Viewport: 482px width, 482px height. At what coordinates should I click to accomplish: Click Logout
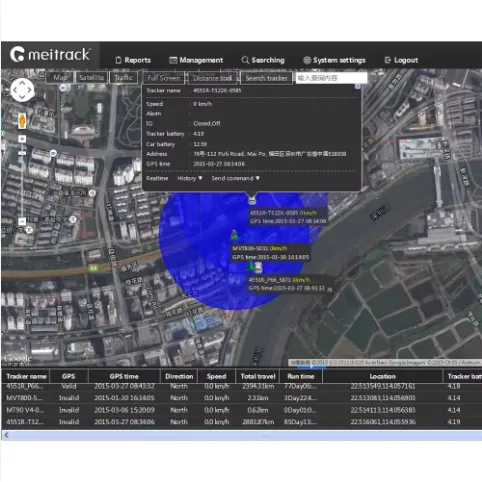(401, 60)
